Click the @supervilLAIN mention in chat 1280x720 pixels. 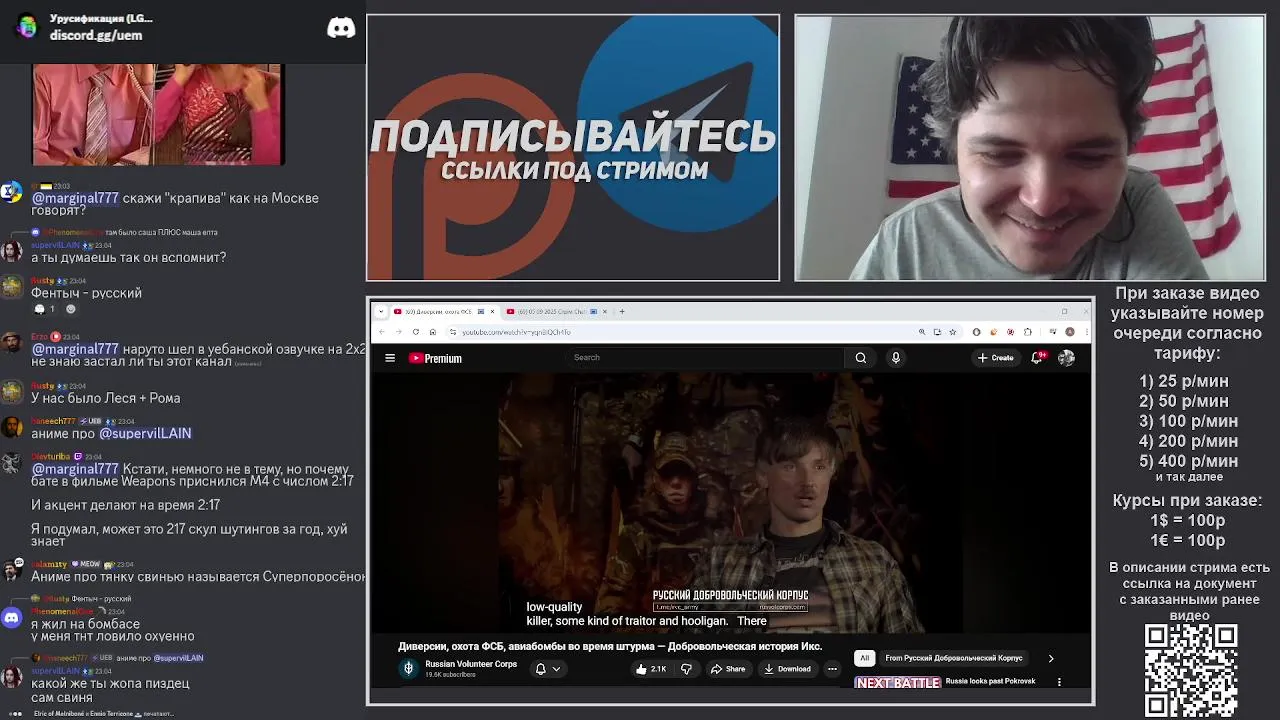pyautogui.click(x=145, y=434)
